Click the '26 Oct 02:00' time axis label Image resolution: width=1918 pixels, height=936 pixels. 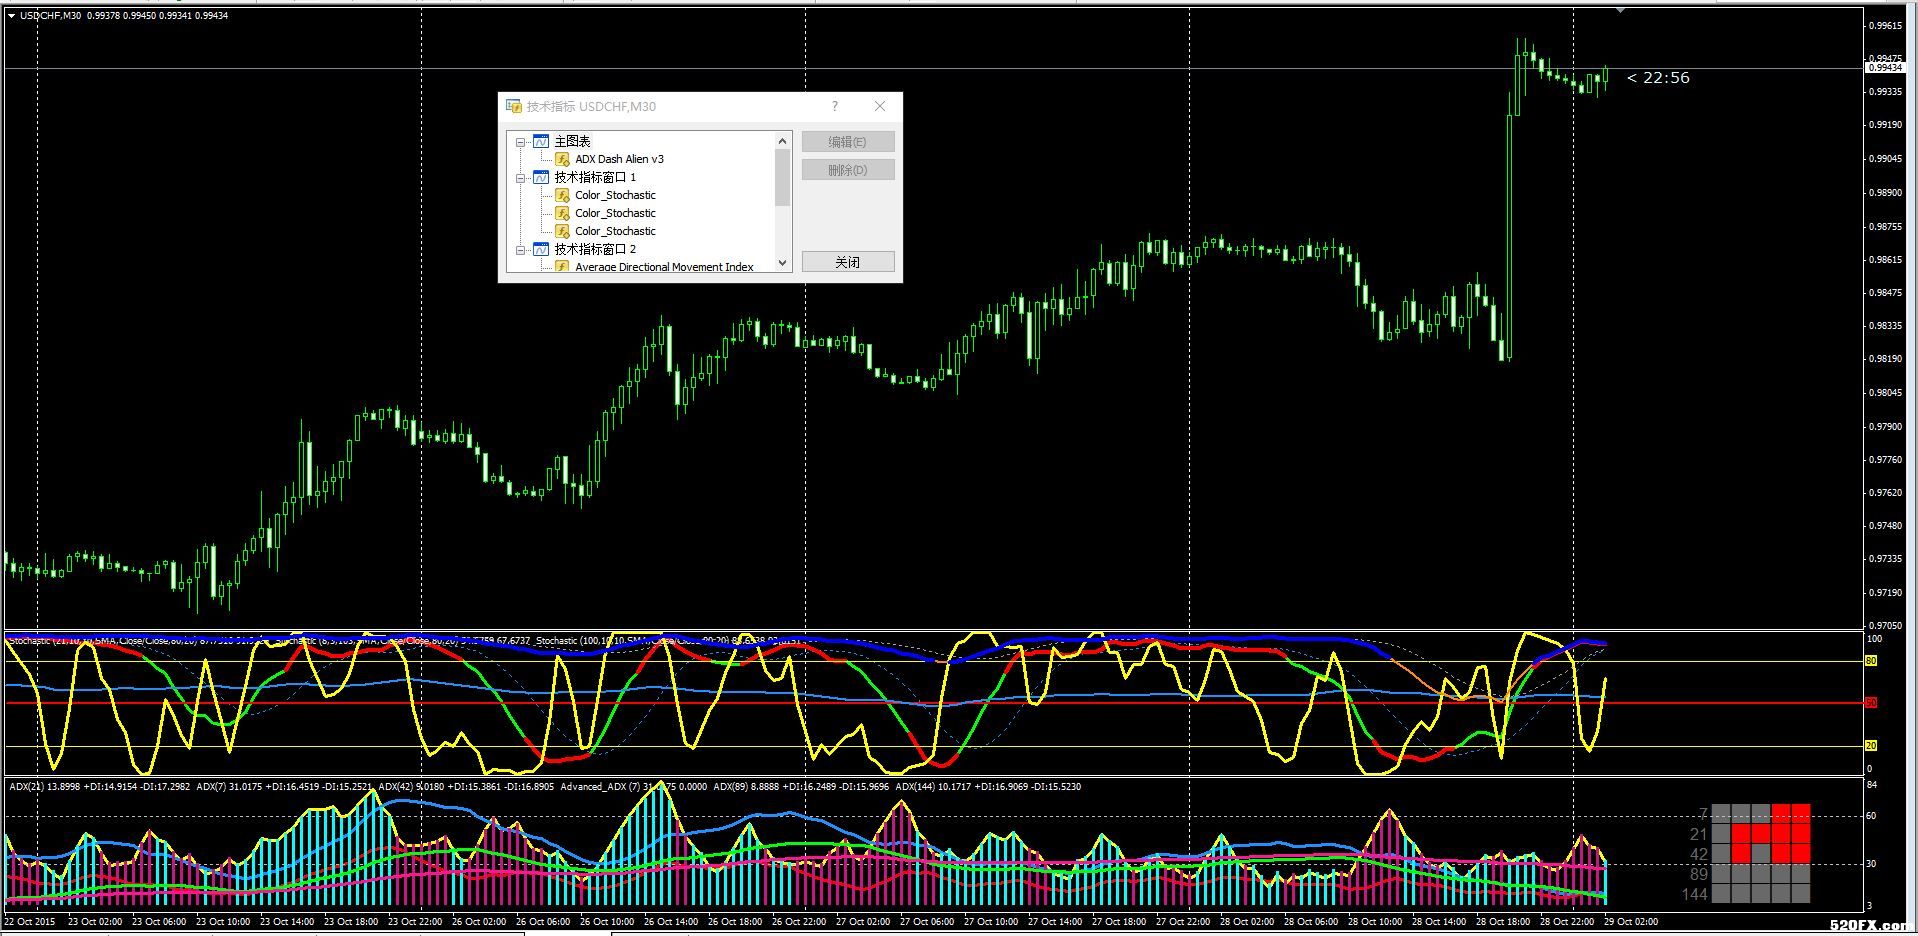480,922
